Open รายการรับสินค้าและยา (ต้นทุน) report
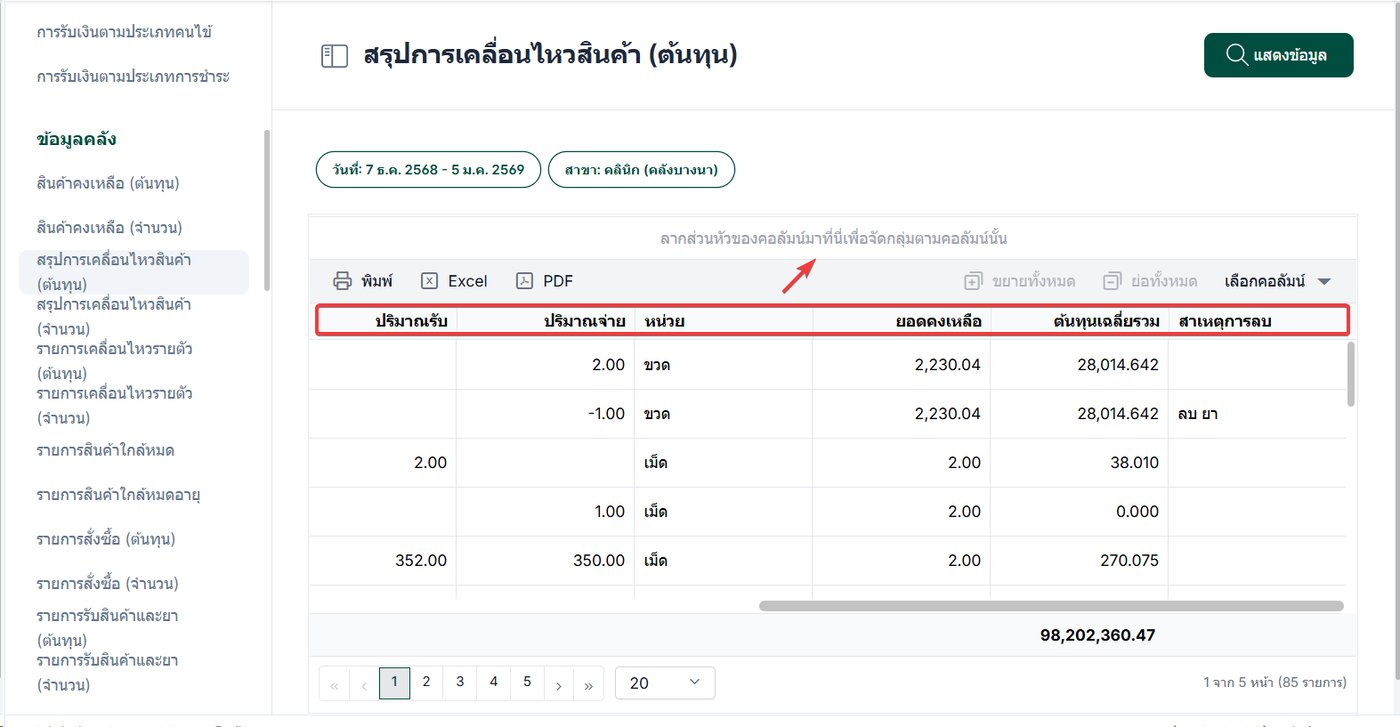Screen dimensions: 1400x727 point(108,627)
